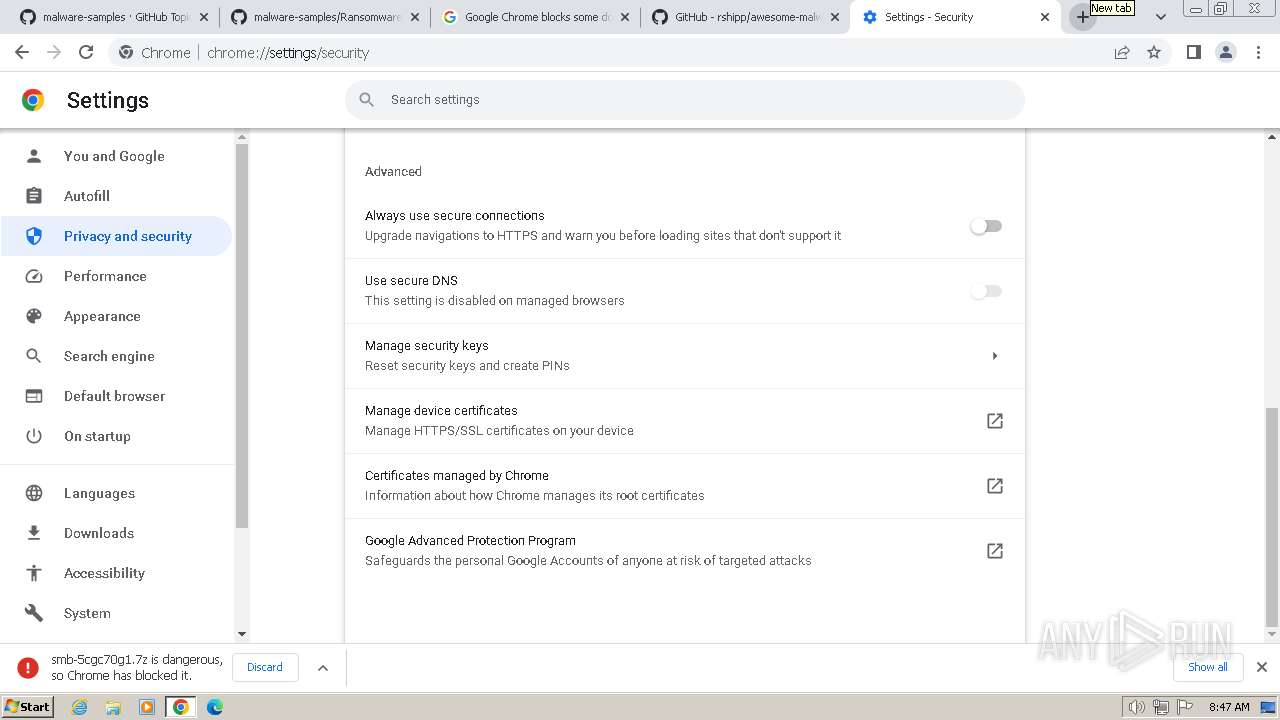Open side panel icon in toolbar

click(x=1194, y=53)
